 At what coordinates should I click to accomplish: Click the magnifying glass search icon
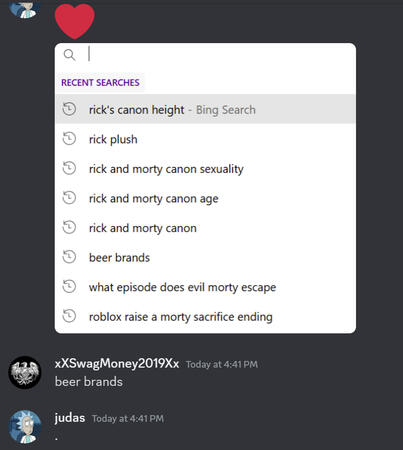pos(69,55)
